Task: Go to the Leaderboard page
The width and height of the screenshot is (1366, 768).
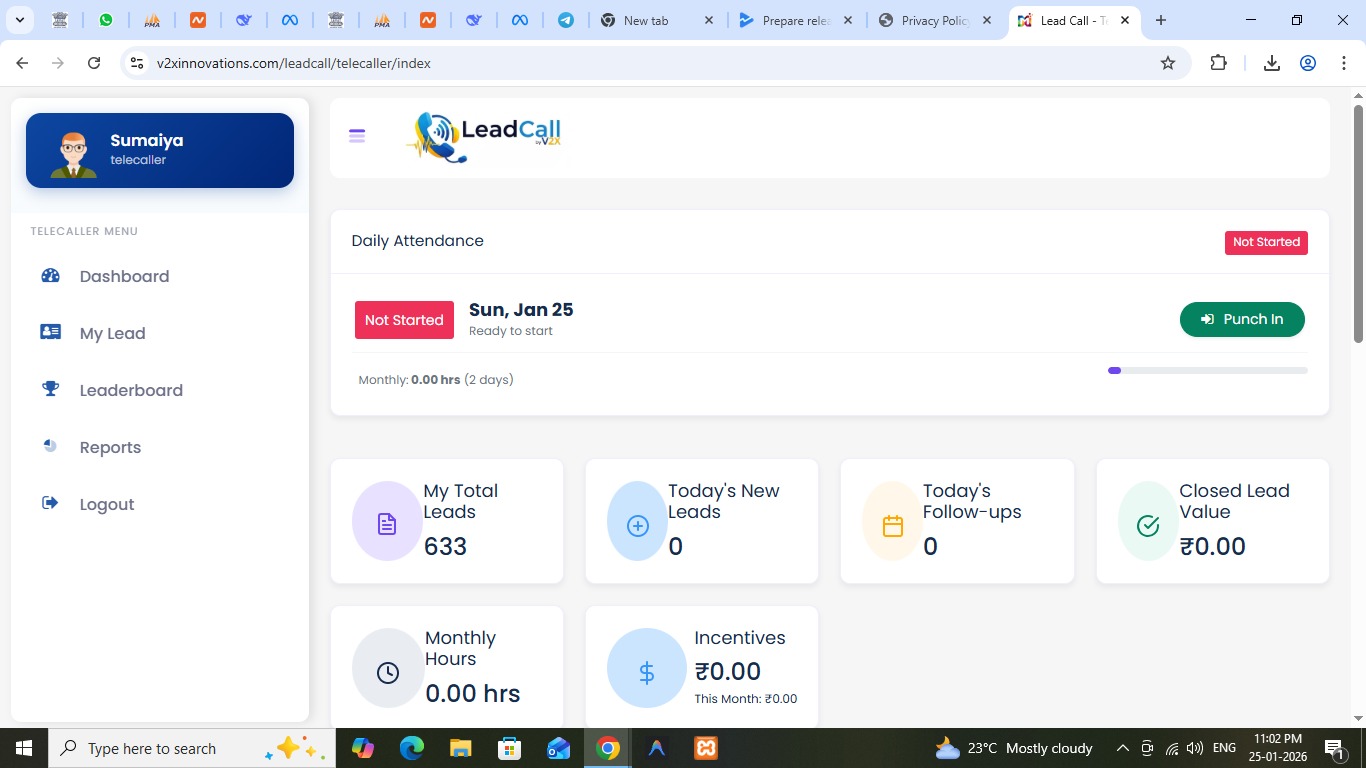Action: tap(131, 391)
